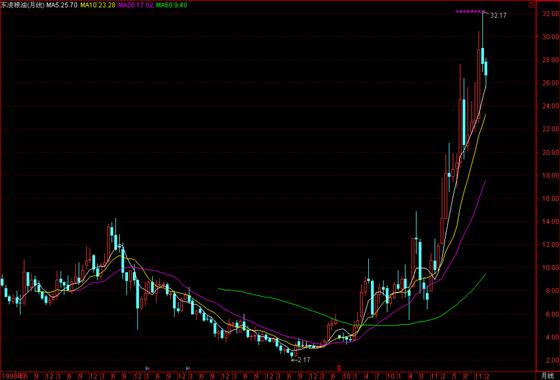560x380 pixels.
Task: Click the 10.00 label on the price axis
Action: click(x=550, y=268)
